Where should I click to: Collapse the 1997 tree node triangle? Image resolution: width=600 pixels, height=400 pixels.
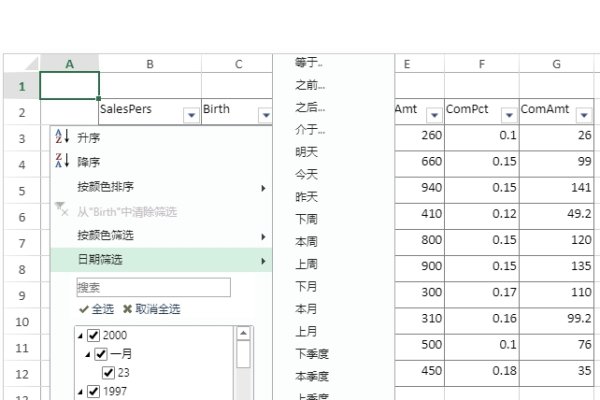[80, 392]
